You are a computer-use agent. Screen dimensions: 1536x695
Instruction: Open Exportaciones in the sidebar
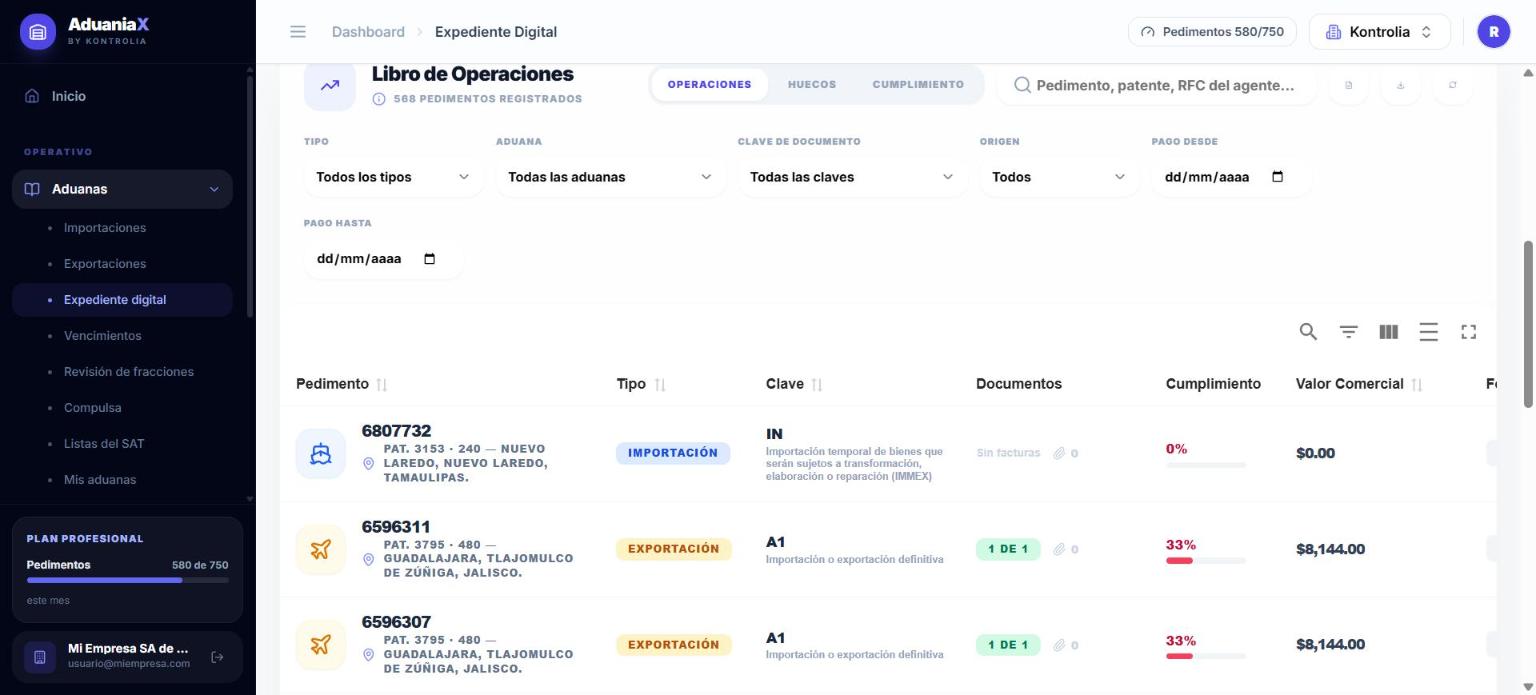[105, 264]
